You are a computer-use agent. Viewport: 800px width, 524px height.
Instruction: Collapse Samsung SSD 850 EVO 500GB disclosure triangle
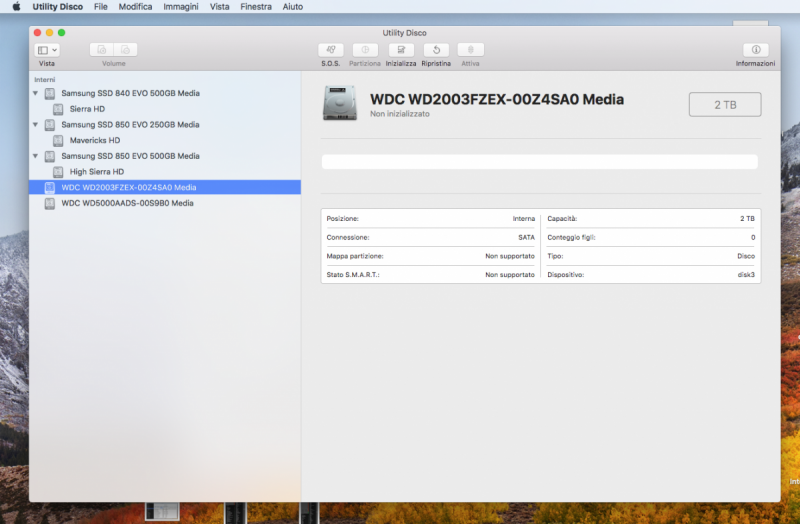coord(35,156)
